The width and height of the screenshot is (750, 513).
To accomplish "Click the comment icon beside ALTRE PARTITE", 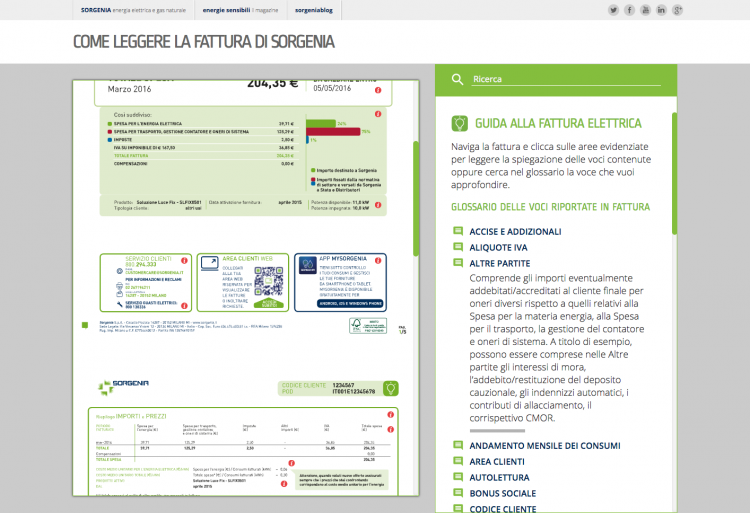I will pos(458,263).
